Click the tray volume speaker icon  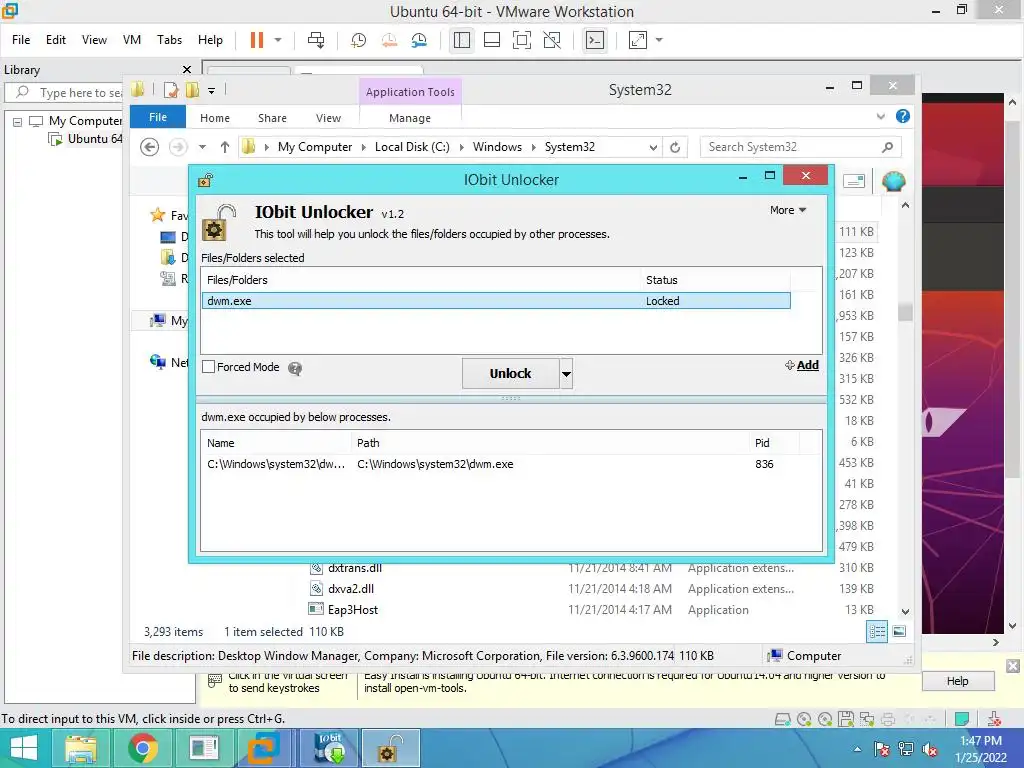pos(930,749)
